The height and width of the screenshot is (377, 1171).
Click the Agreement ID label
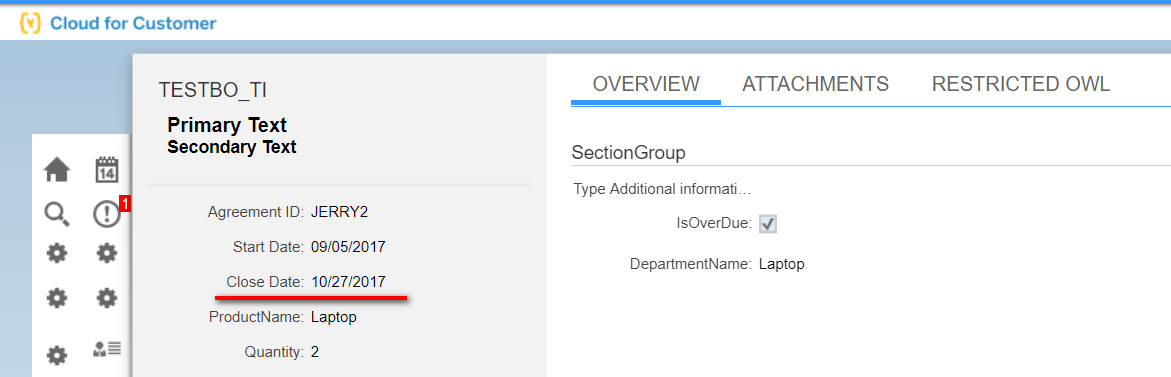pos(255,212)
